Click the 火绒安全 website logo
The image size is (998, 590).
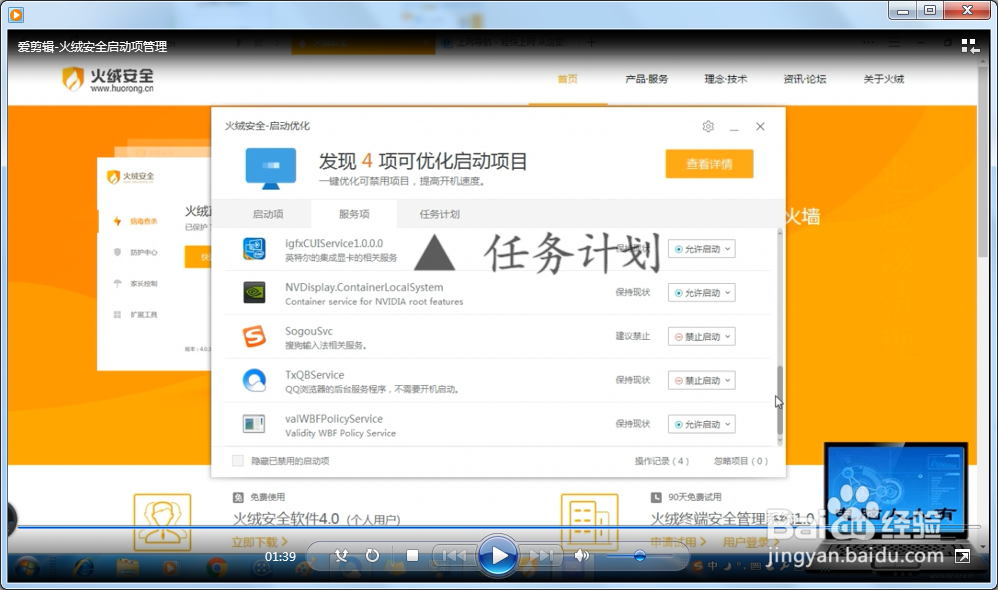(x=108, y=80)
